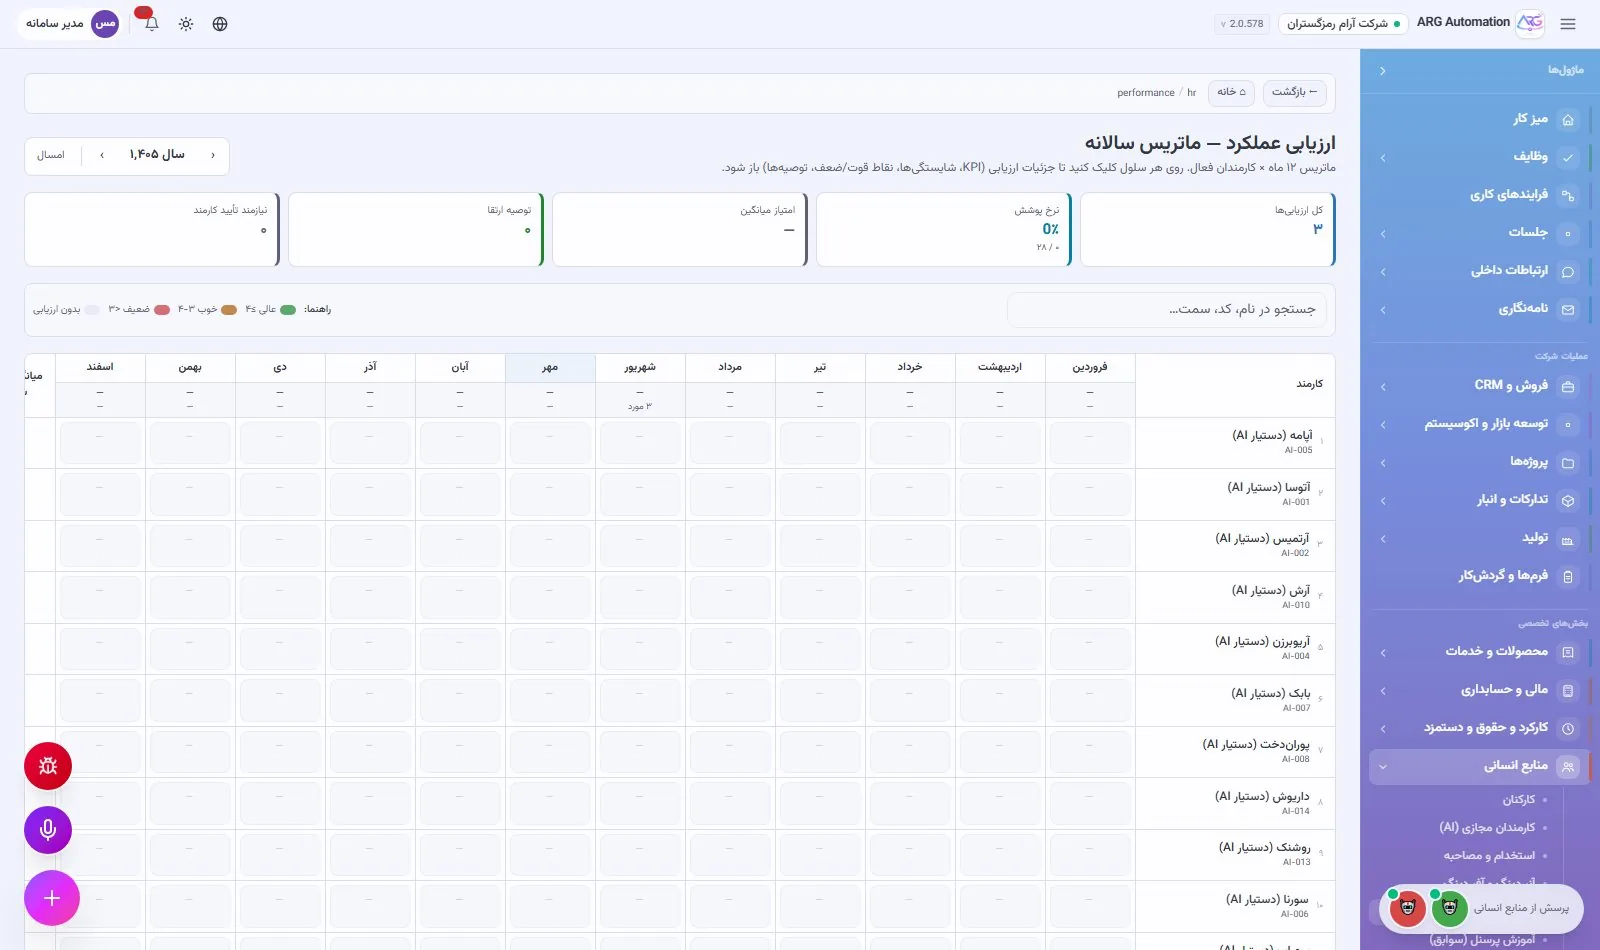Image resolution: width=1600 pixels, height=950 pixels.
Task: Click the red bug report button
Action: click(x=48, y=766)
